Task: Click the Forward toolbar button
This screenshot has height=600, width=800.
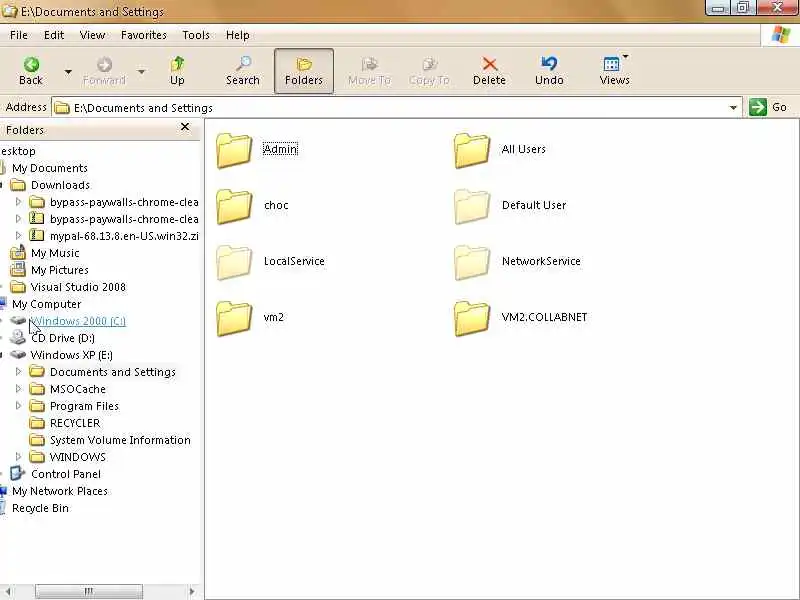Action: click(104, 71)
